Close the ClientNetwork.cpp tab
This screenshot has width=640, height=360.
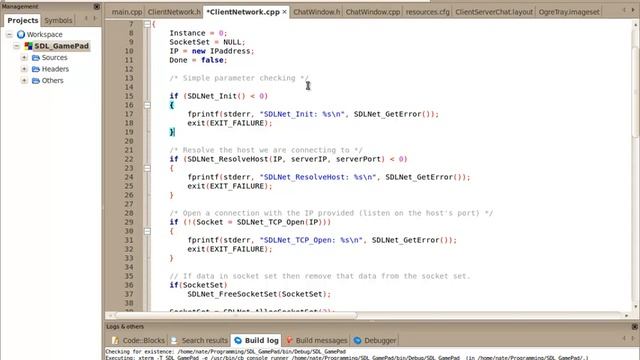[284, 12]
